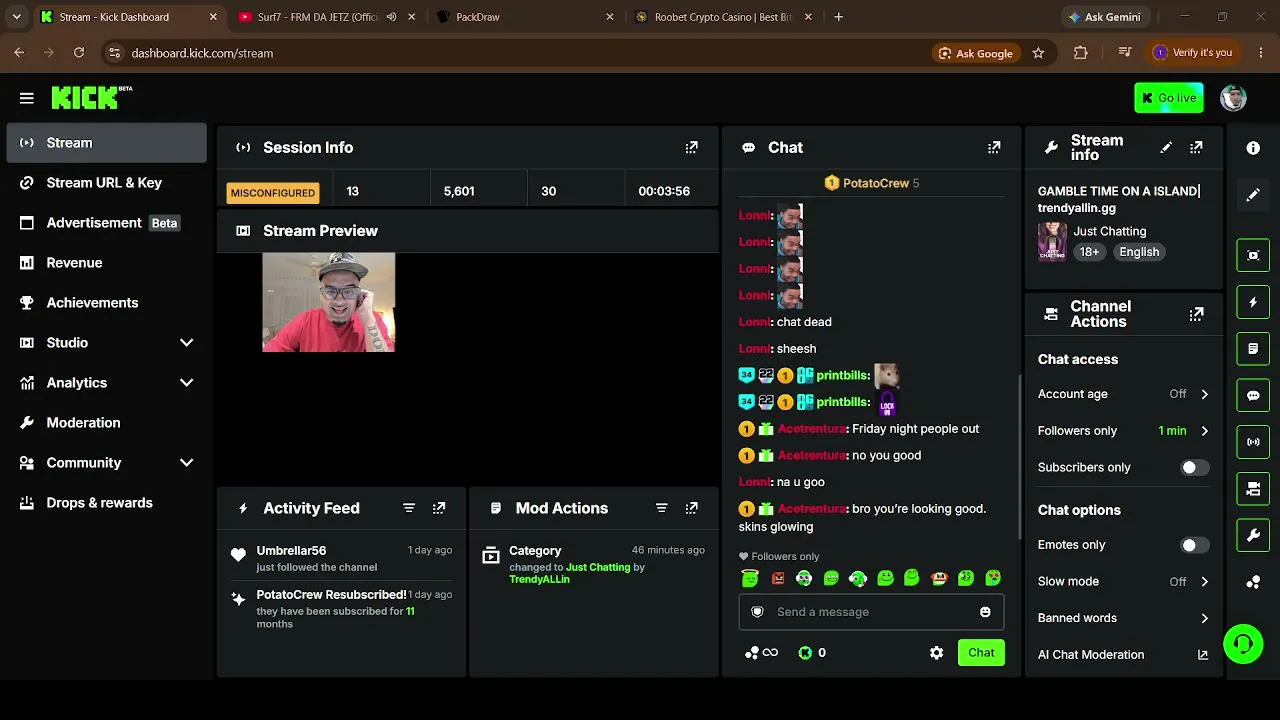Click the Ask Google button in address bar
Screen dimensions: 1280x720
click(x=975, y=53)
